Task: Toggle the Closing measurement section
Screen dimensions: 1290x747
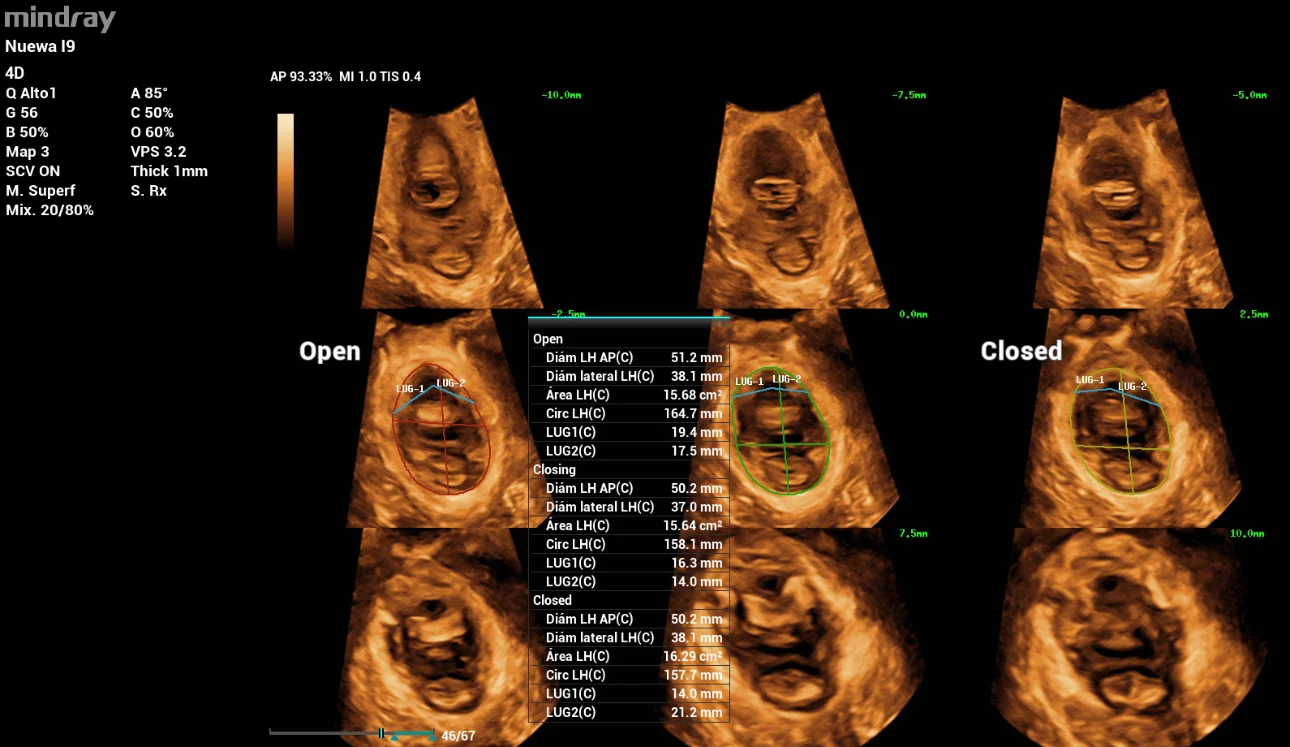Action: pyautogui.click(x=554, y=469)
